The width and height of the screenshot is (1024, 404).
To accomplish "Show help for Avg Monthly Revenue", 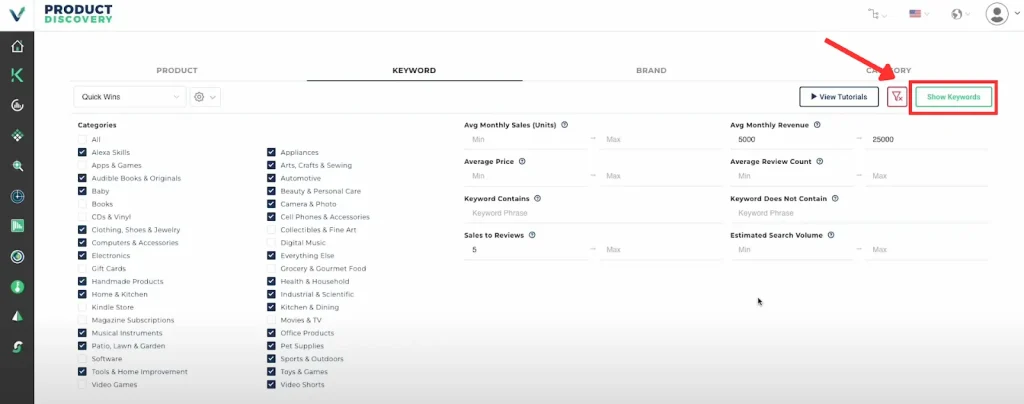I will [x=817, y=125].
